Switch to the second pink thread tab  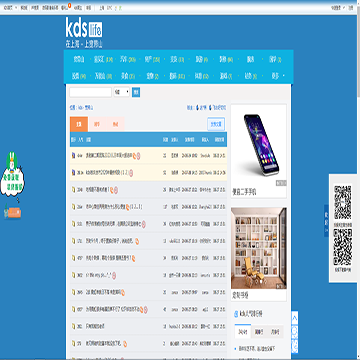97,124
